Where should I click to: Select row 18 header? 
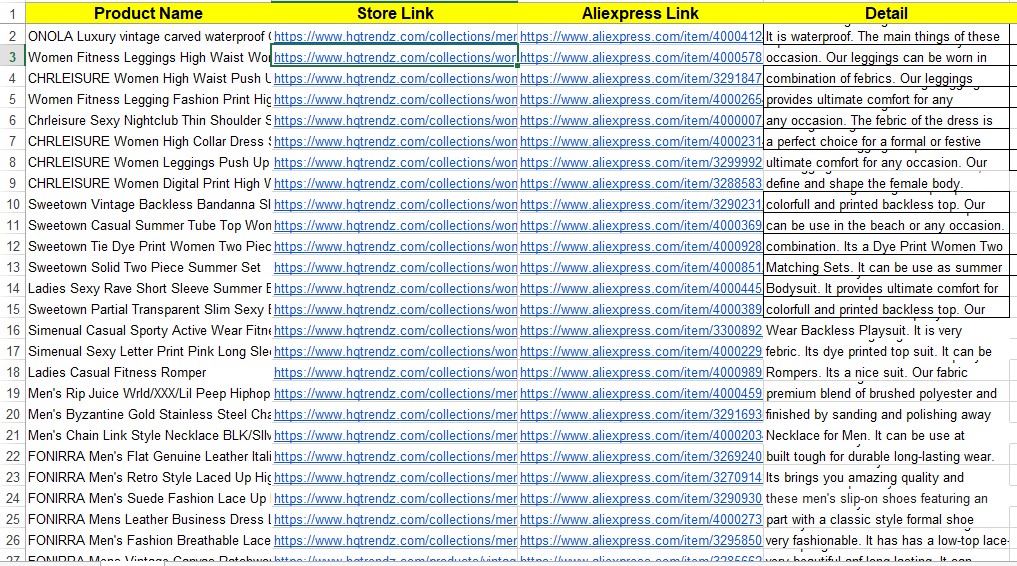tap(12, 372)
